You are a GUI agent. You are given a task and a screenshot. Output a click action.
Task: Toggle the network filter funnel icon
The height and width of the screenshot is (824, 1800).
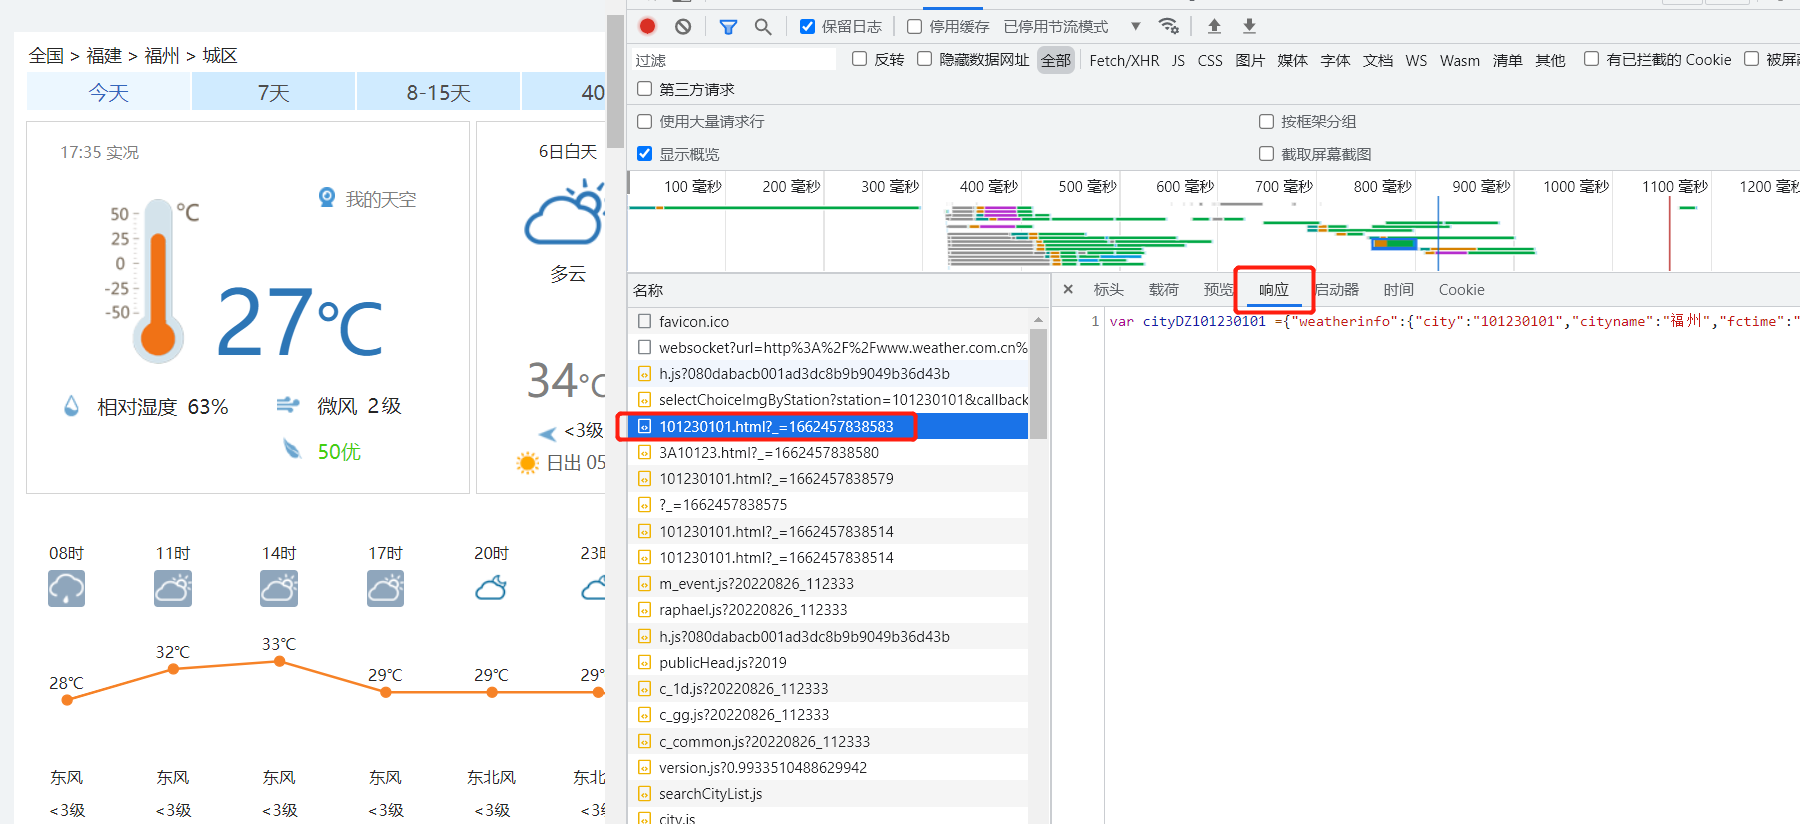[x=728, y=27]
